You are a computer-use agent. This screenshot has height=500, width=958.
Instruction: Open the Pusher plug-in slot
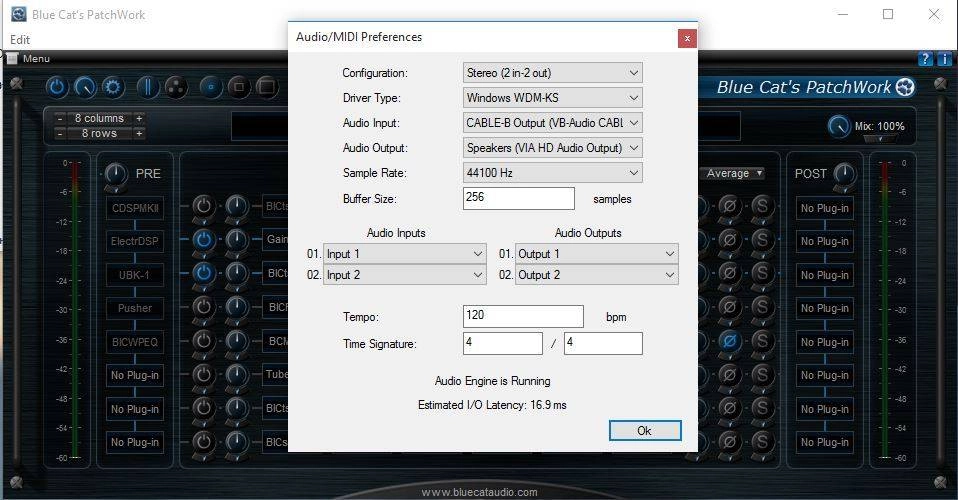[x=135, y=308]
